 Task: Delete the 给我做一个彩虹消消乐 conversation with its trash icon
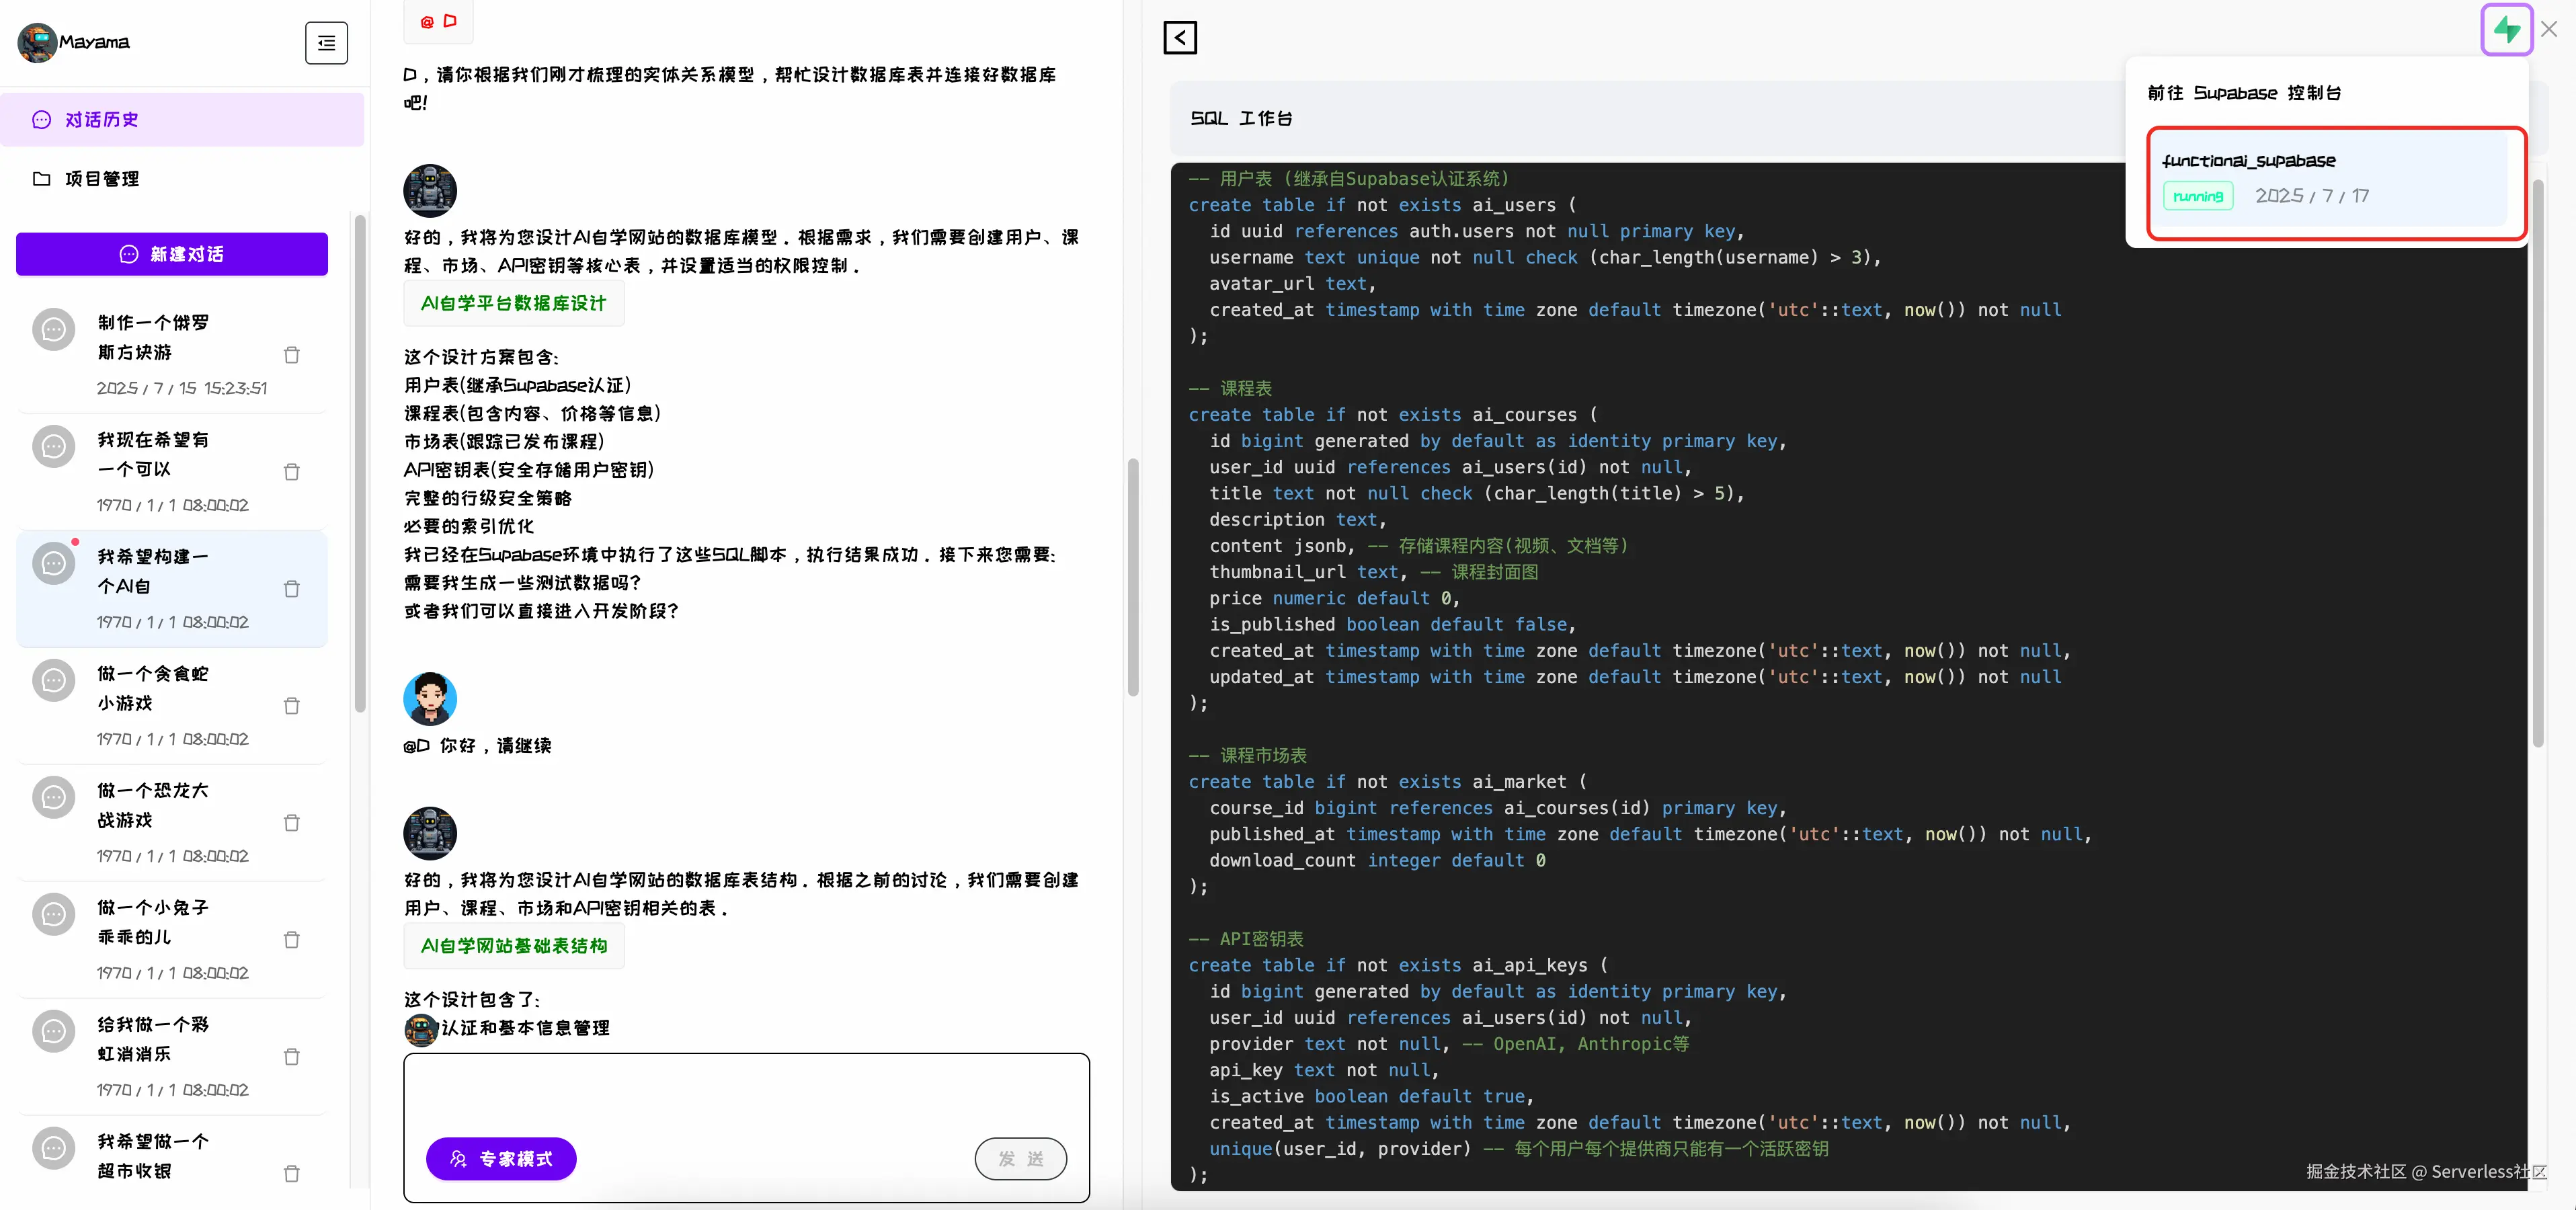click(x=291, y=1057)
